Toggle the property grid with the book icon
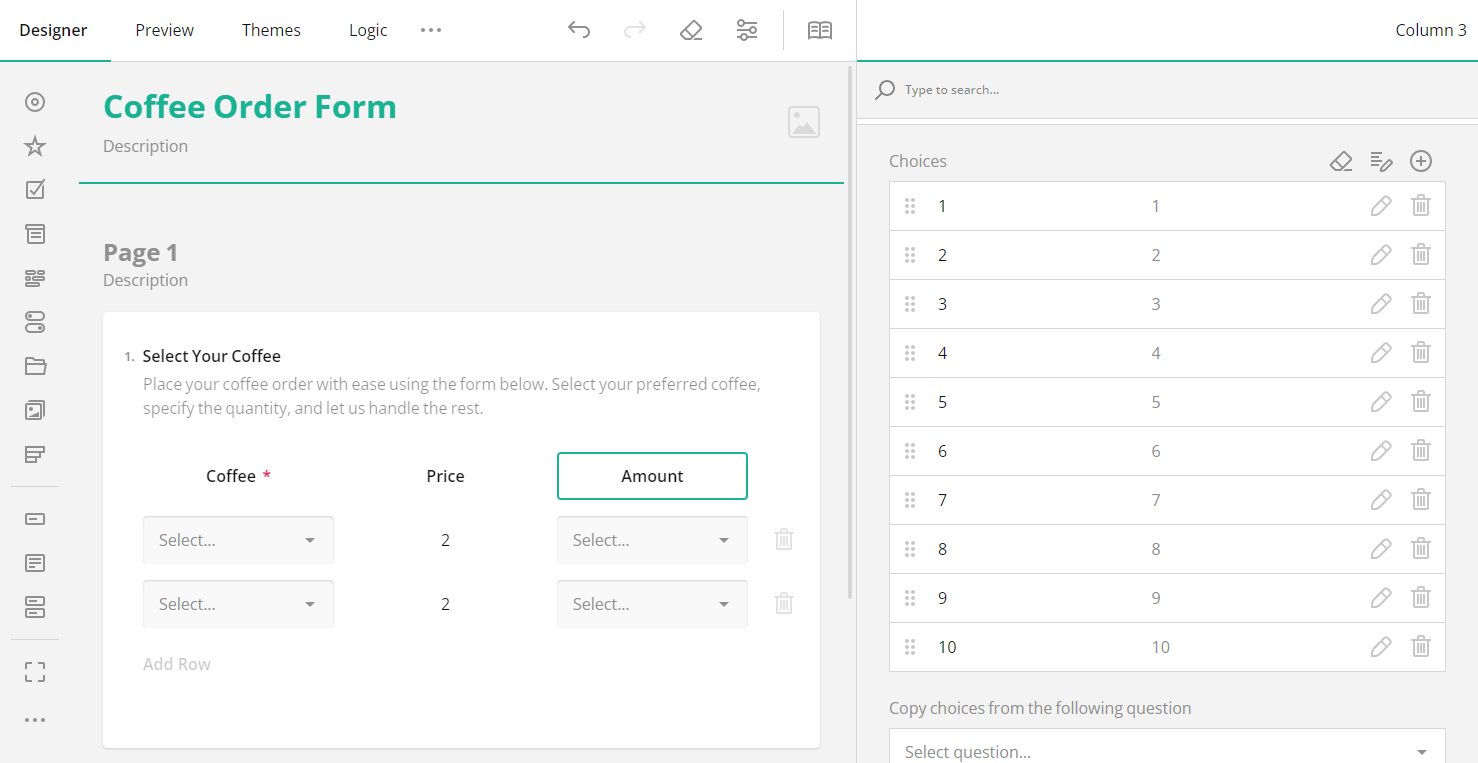This screenshot has width=1478, height=763. coord(819,30)
